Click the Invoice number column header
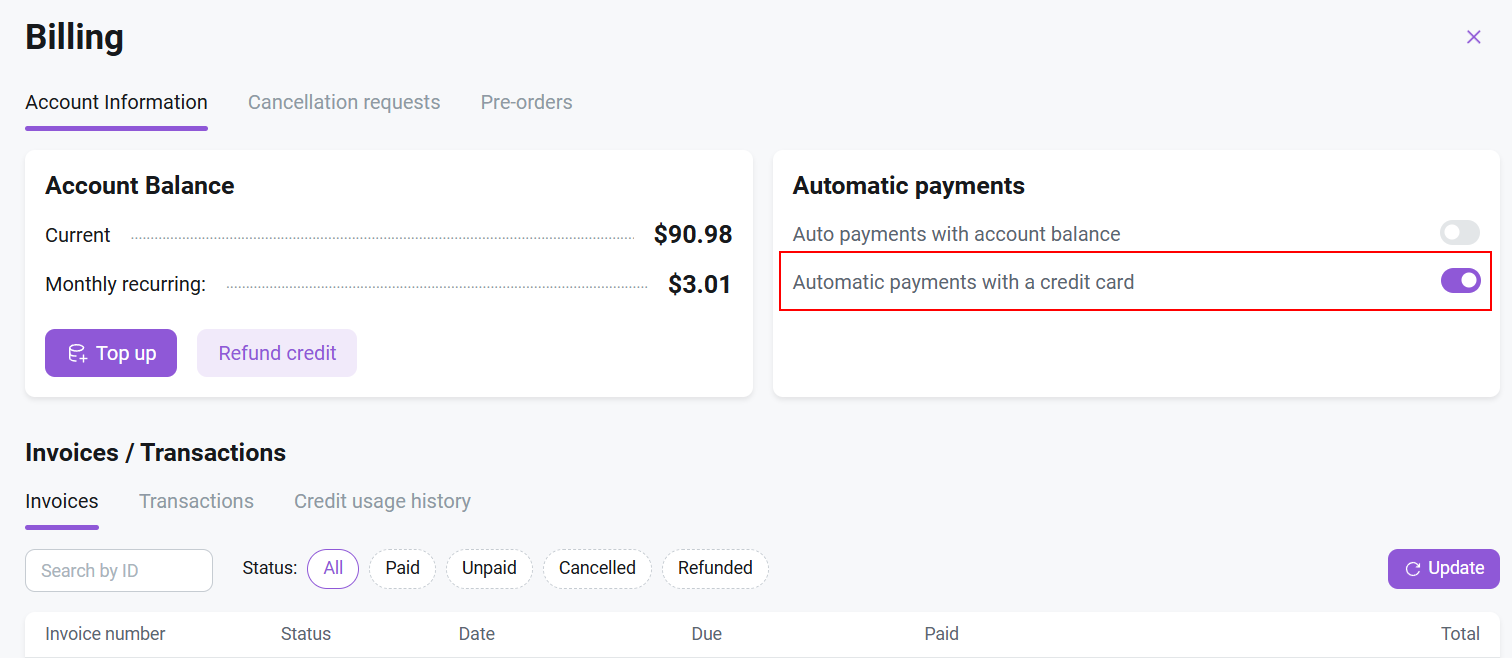 coord(105,633)
